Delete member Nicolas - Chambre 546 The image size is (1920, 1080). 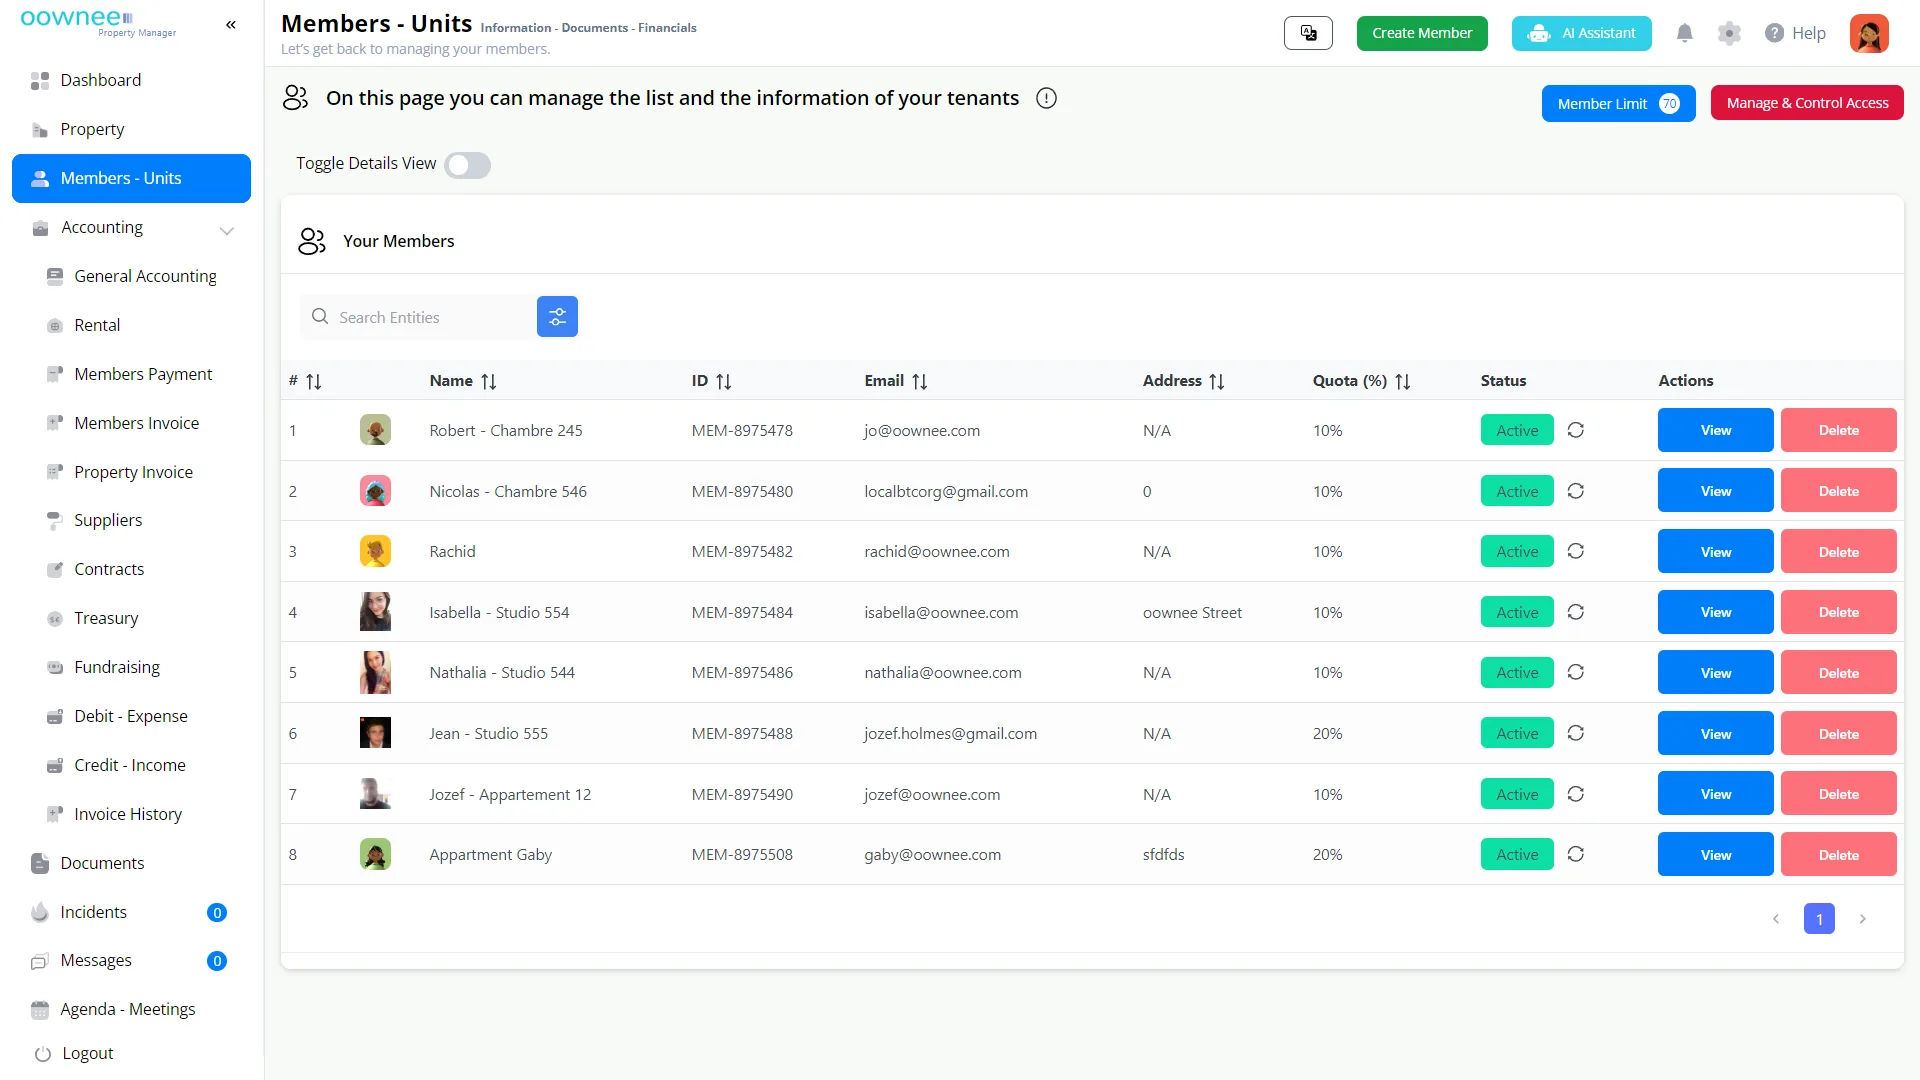[x=1839, y=491]
